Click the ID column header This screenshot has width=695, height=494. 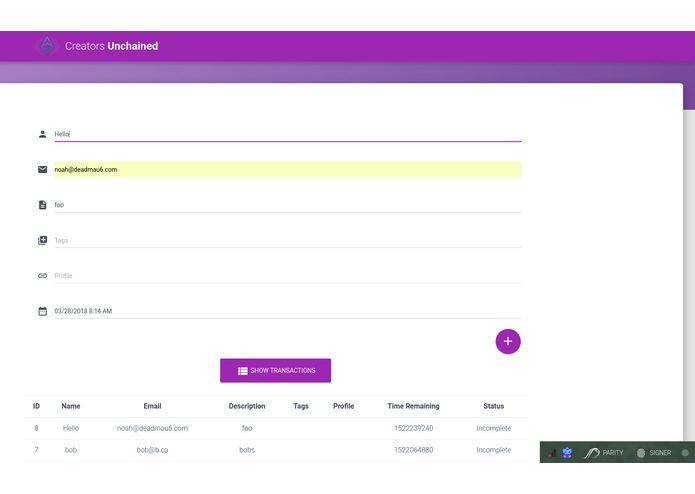pyautogui.click(x=36, y=406)
